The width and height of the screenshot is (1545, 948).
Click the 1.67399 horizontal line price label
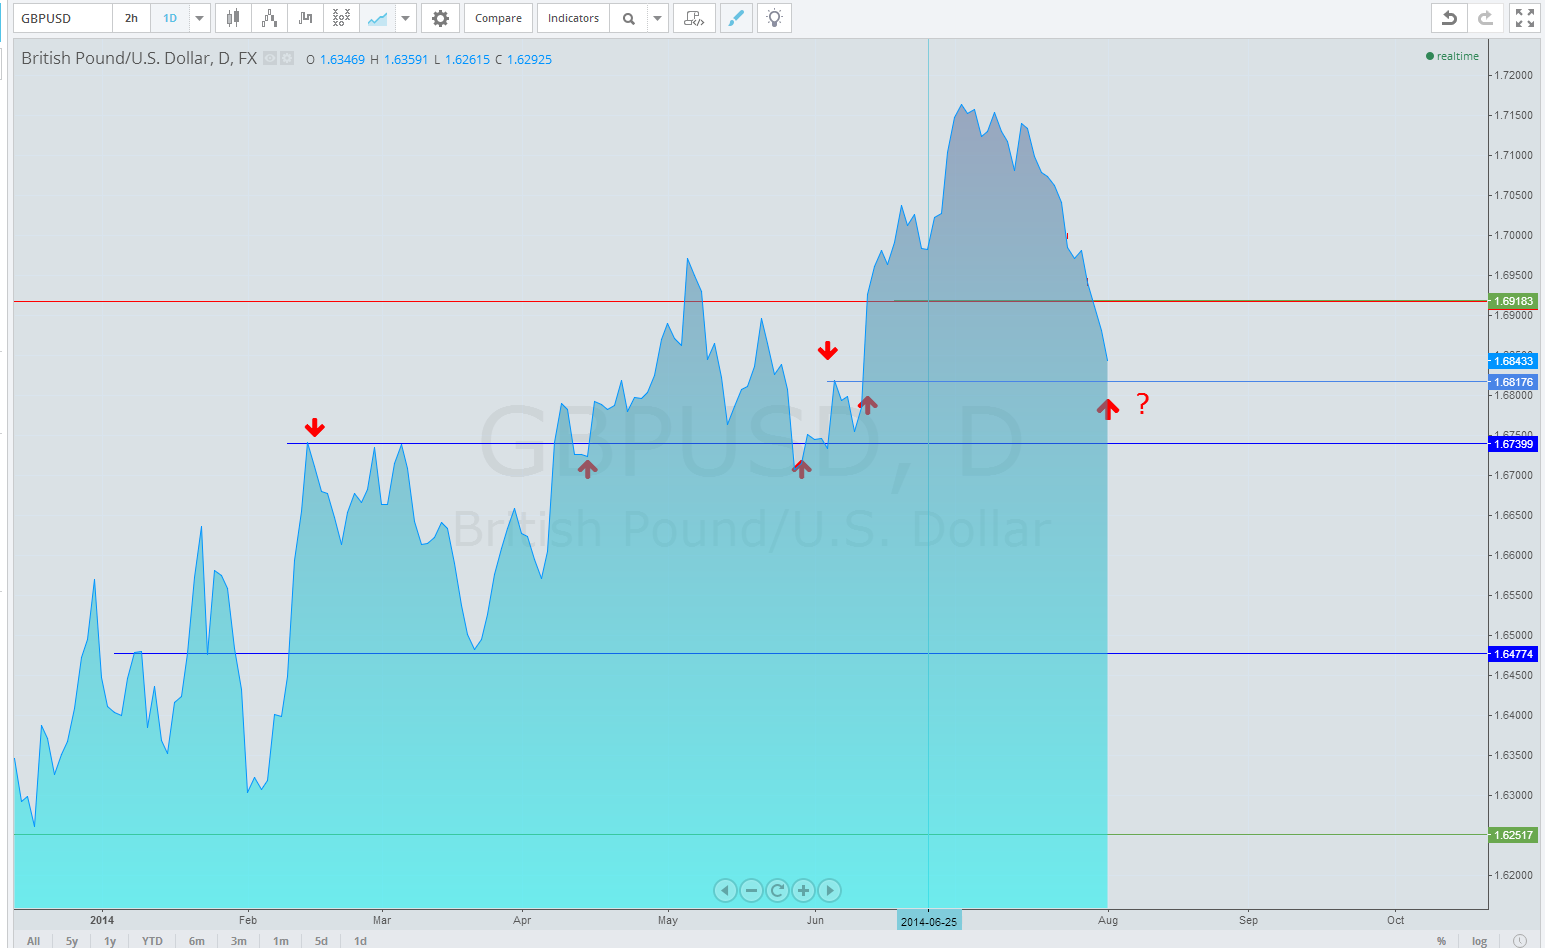(x=1513, y=444)
